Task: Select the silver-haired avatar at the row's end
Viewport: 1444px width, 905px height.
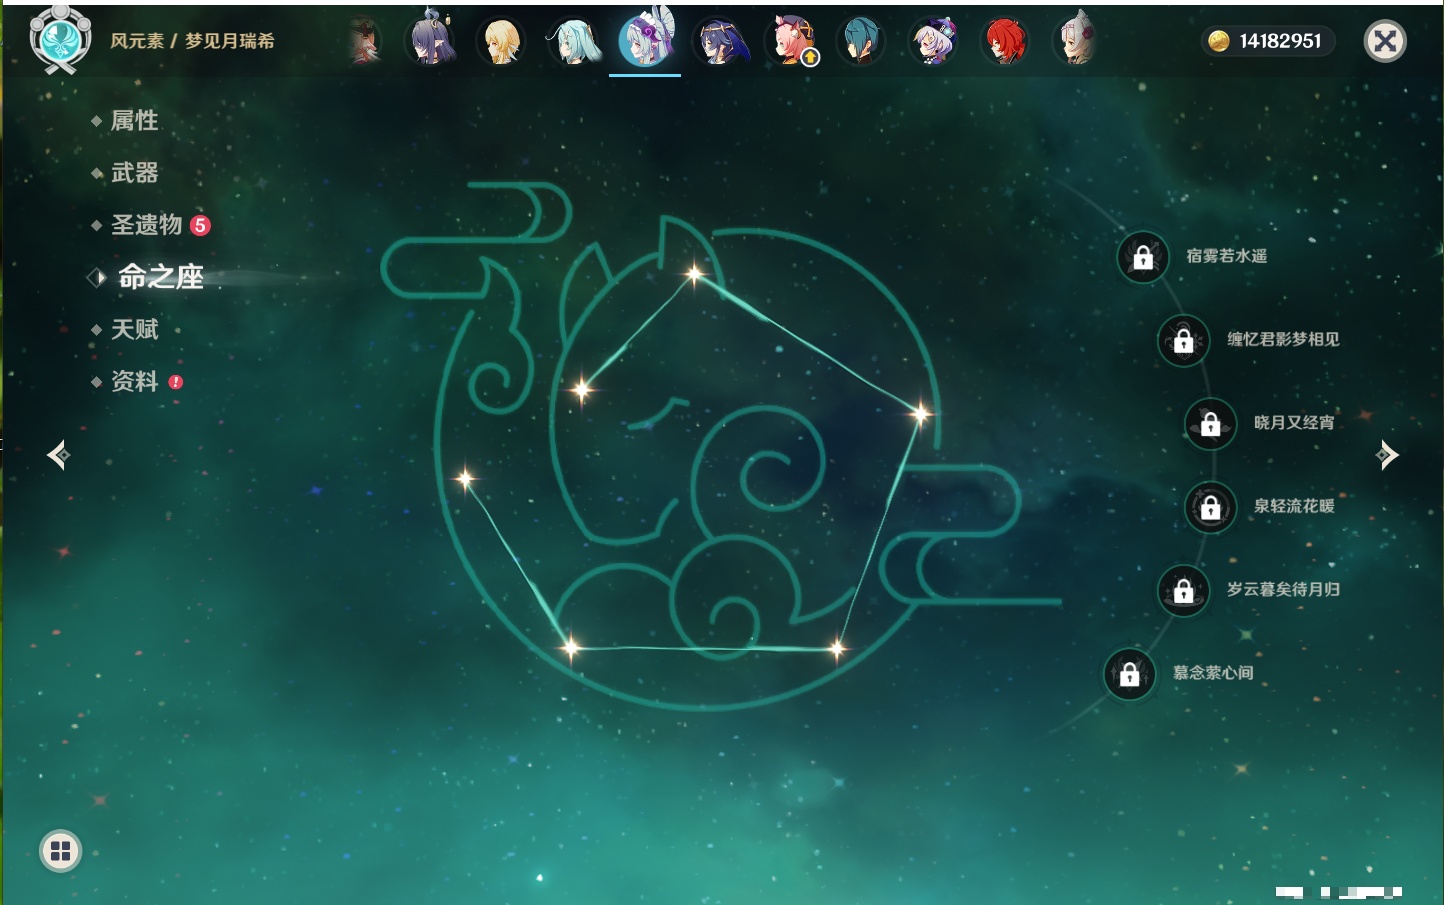Action: pyautogui.click(x=1077, y=41)
